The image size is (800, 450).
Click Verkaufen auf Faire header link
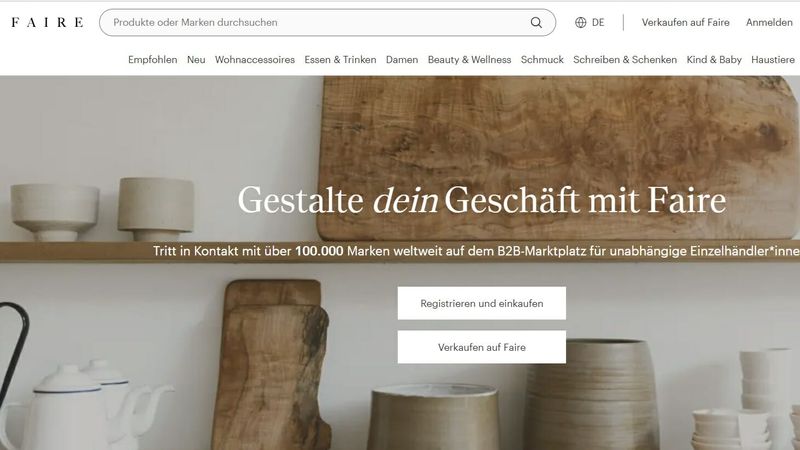[x=686, y=22]
